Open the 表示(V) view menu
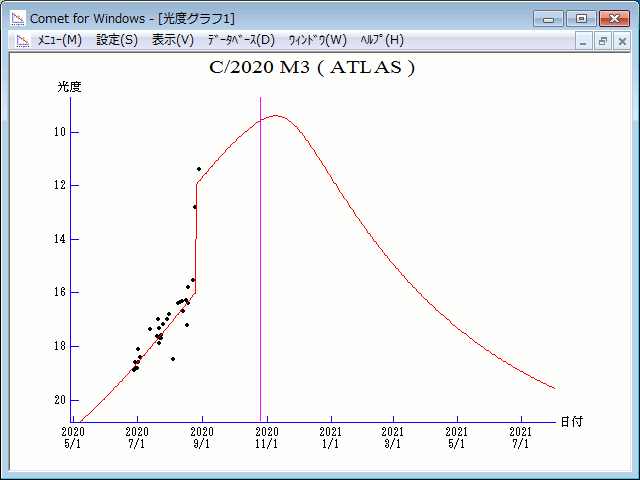The image size is (640, 480). point(173,40)
